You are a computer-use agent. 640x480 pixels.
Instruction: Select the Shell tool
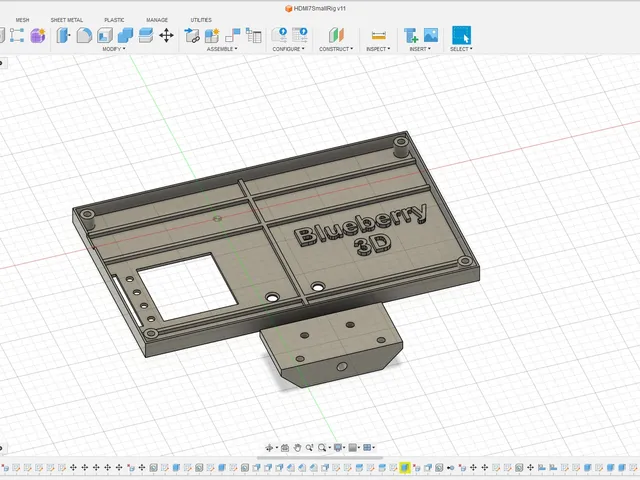(x=105, y=36)
